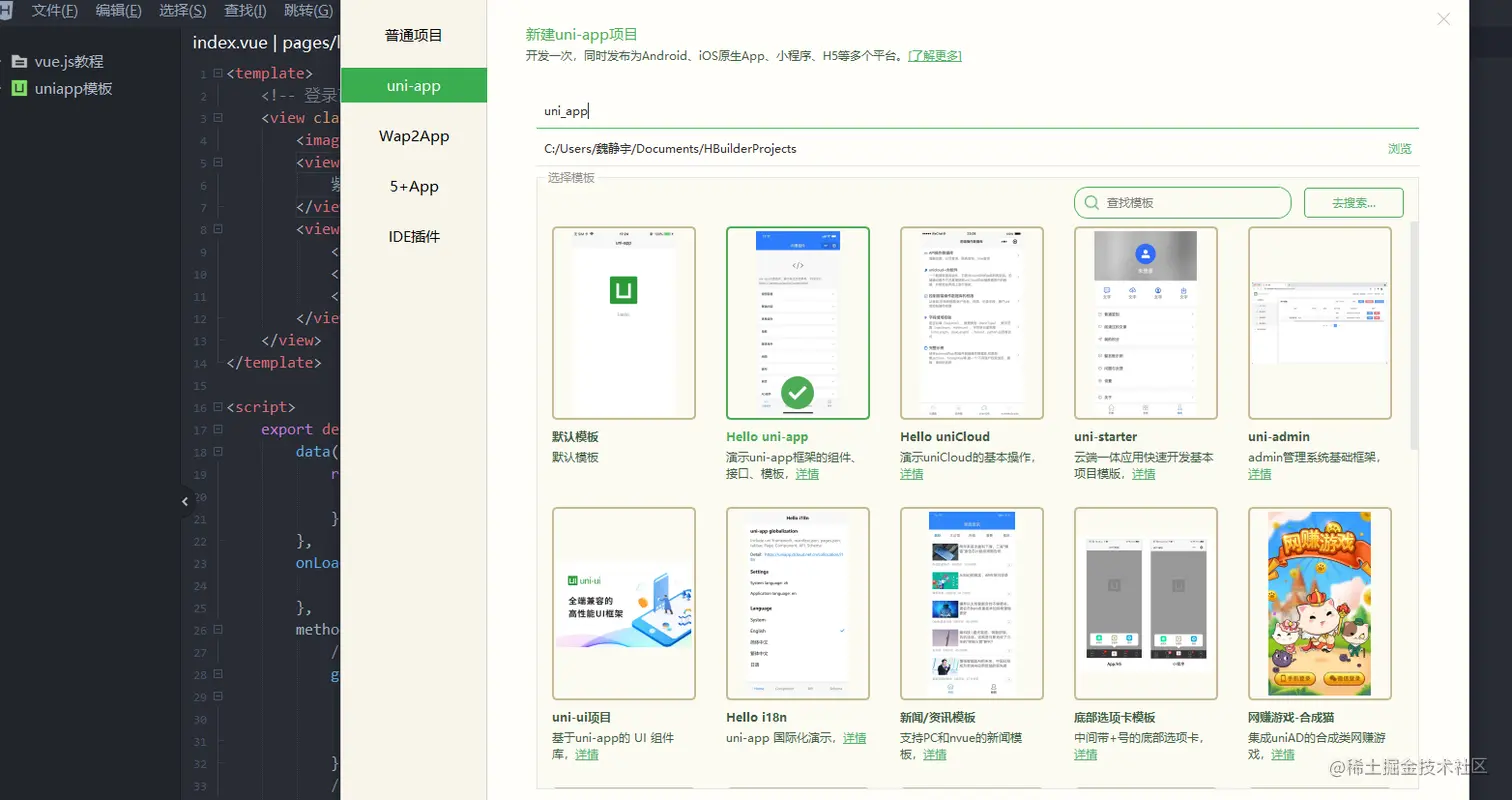The image size is (1512, 800).
Task: Click the HBuilderX logo in the title bar
Action: pos(8,10)
